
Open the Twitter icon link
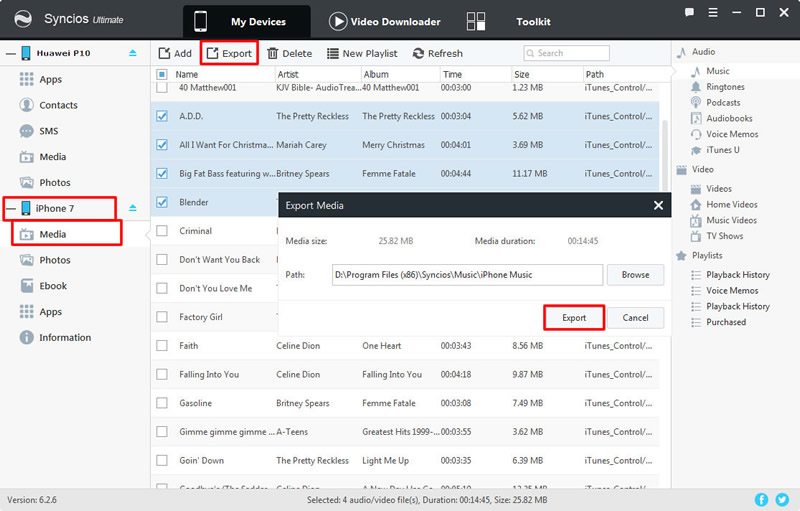point(782,499)
